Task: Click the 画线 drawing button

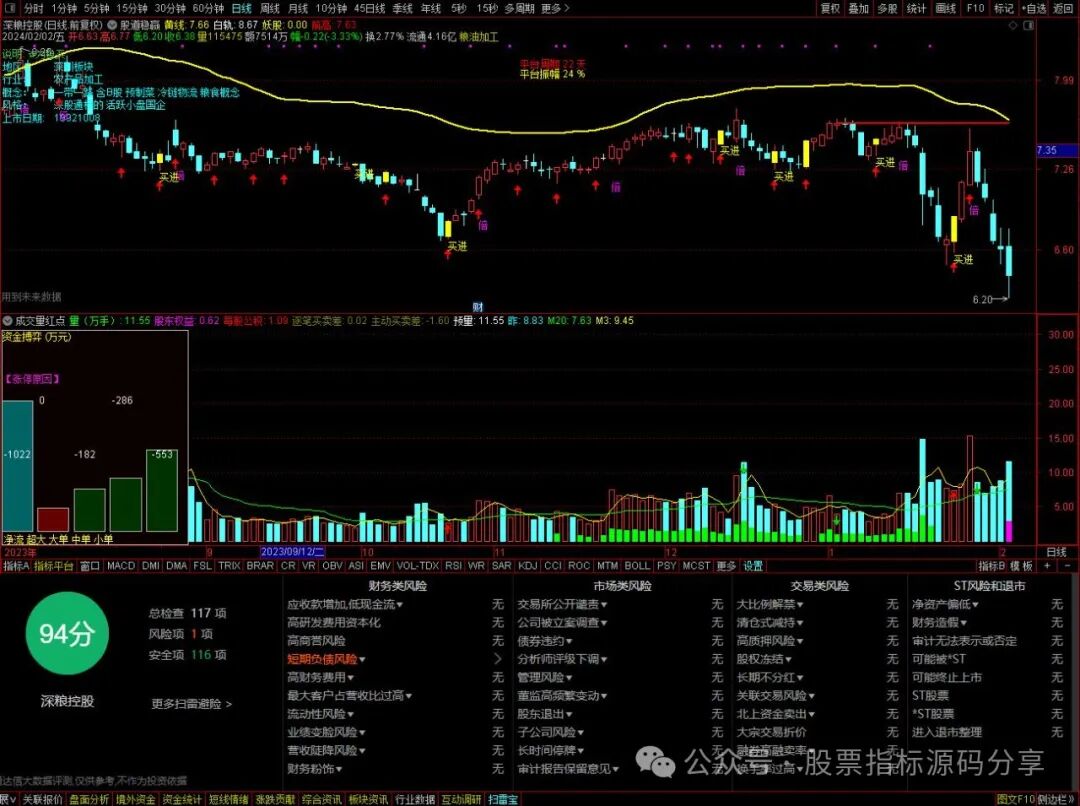Action: point(946,8)
